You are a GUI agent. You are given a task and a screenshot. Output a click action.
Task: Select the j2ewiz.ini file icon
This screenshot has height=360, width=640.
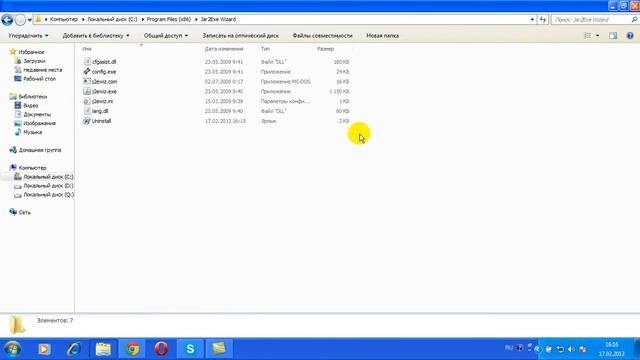point(87,101)
